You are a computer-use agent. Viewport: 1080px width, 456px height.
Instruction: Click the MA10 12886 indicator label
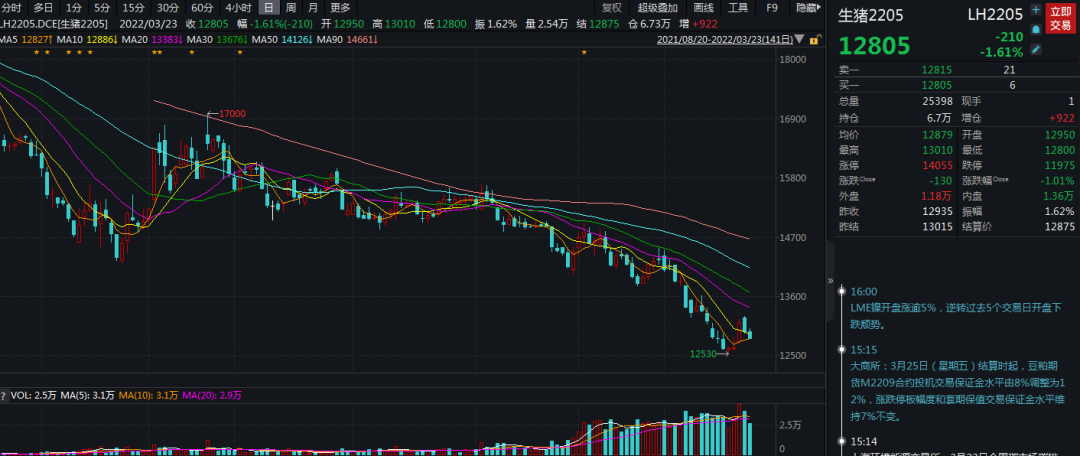click(x=85, y=39)
